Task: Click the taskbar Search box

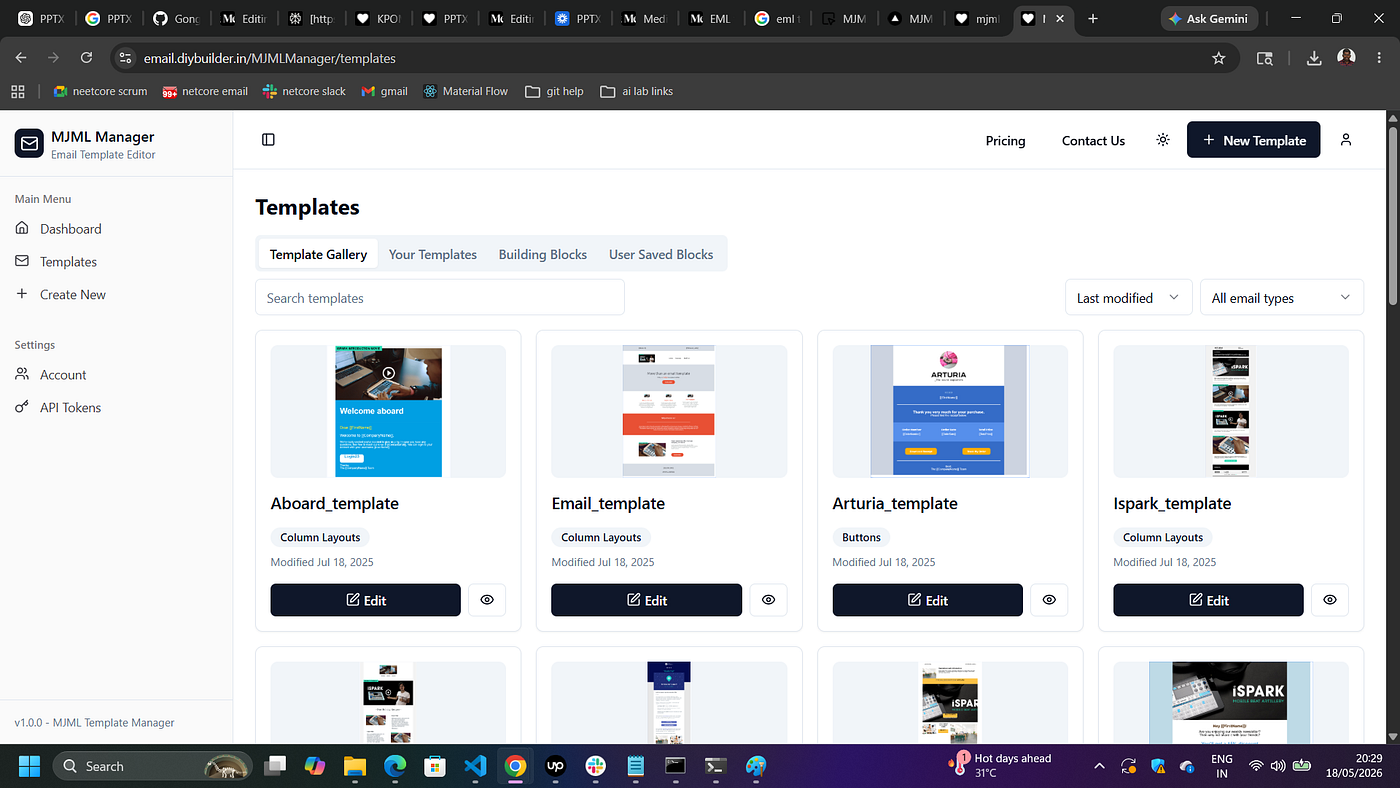Action: click(x=153, y=766)
